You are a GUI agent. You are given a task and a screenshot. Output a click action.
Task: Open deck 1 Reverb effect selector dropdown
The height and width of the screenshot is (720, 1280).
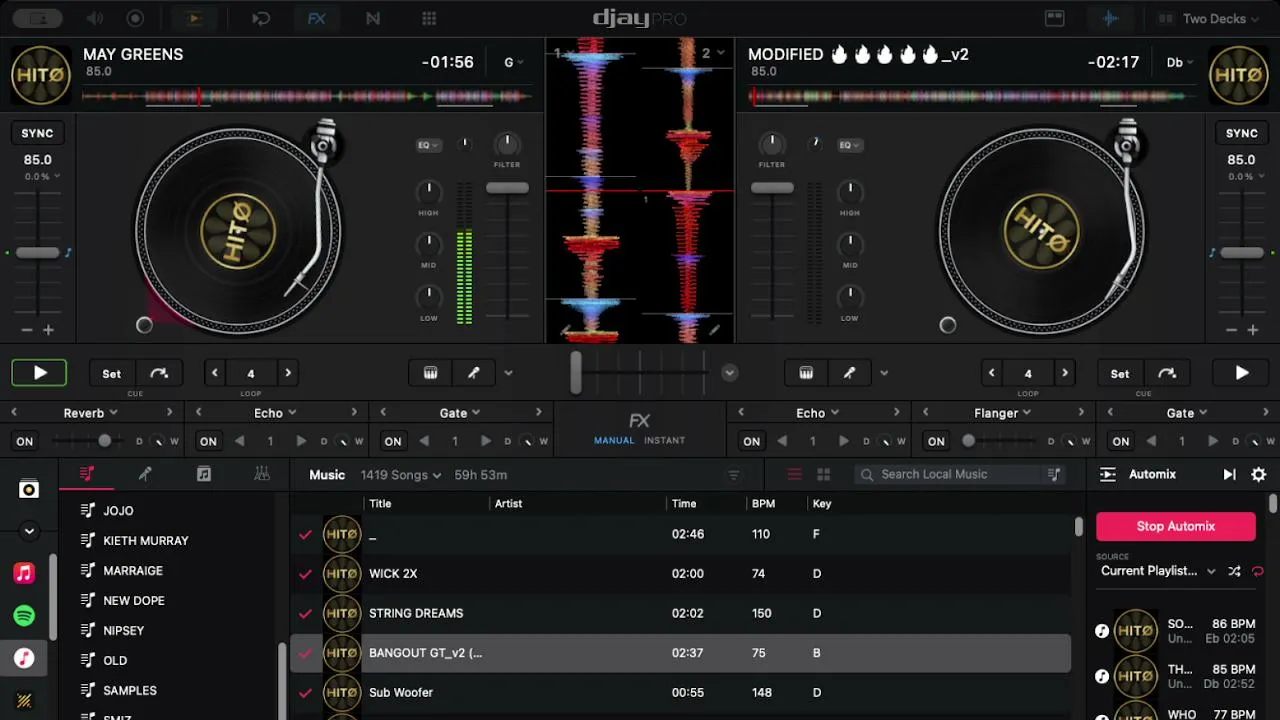point(91,413)
